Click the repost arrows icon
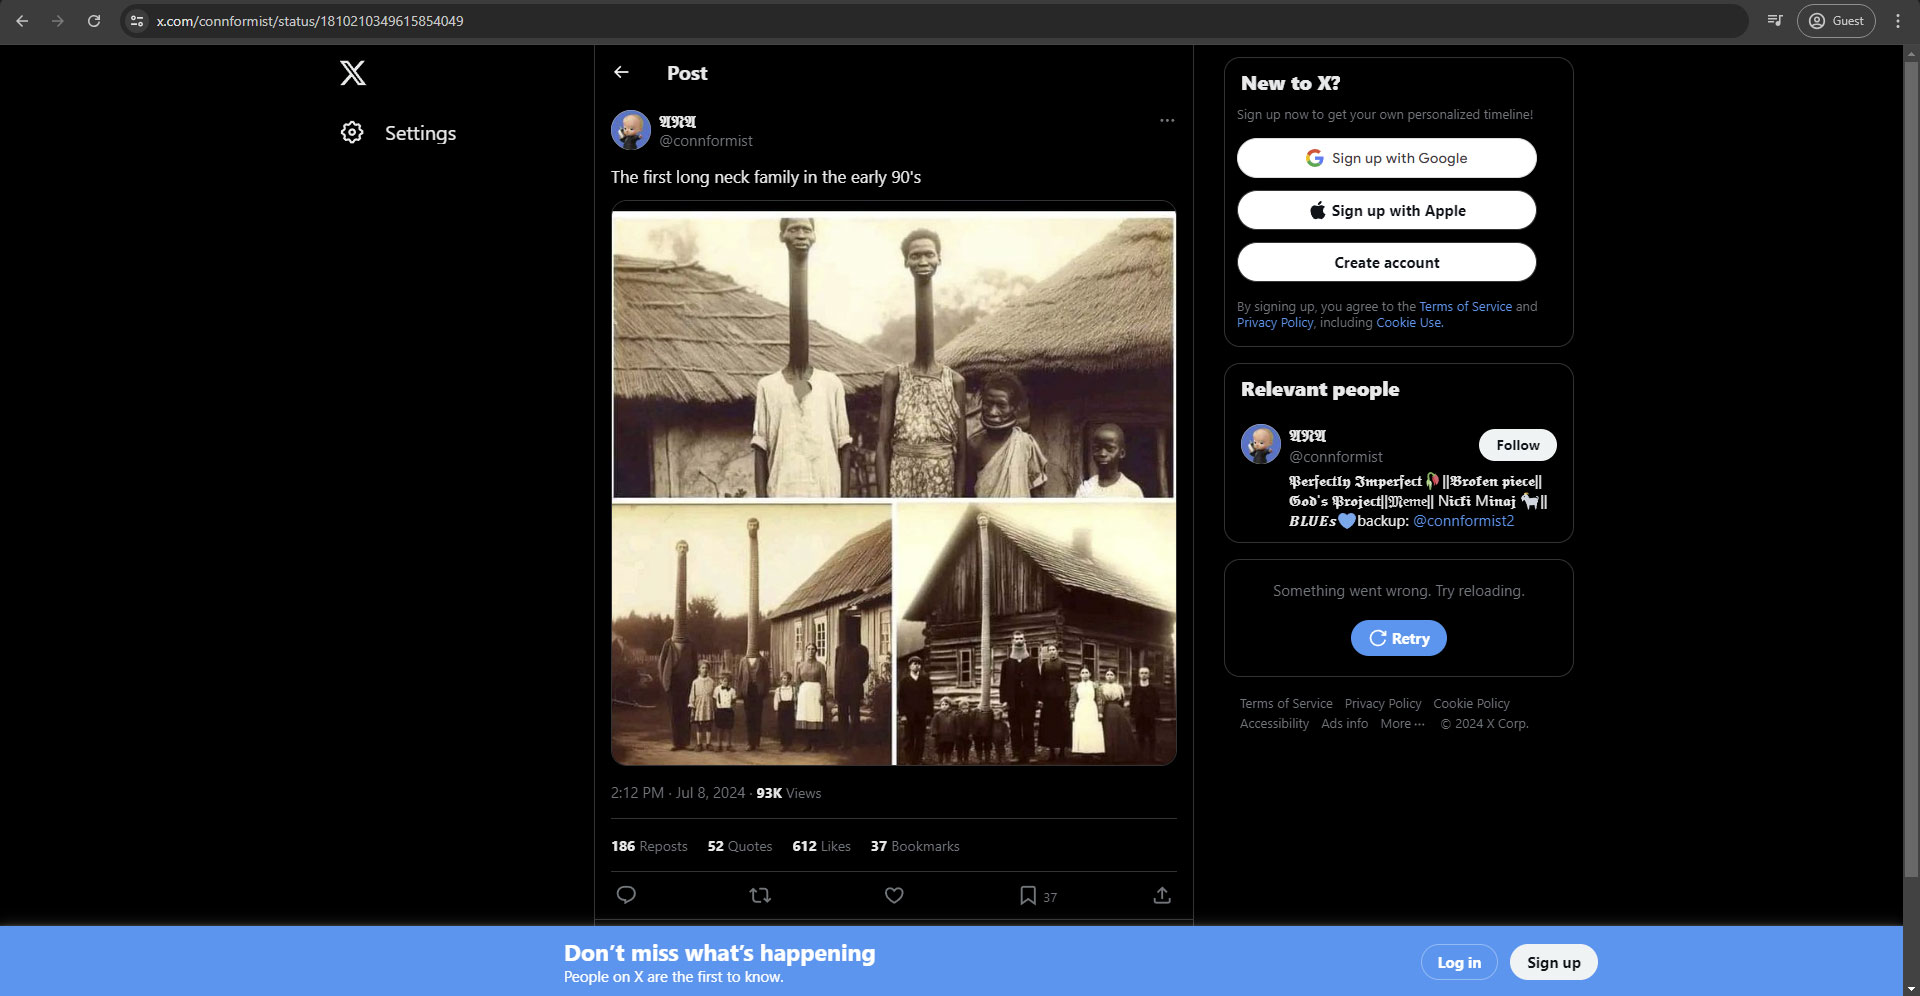1920x996 pixels. pyautogui.click(x=760, y=895)
